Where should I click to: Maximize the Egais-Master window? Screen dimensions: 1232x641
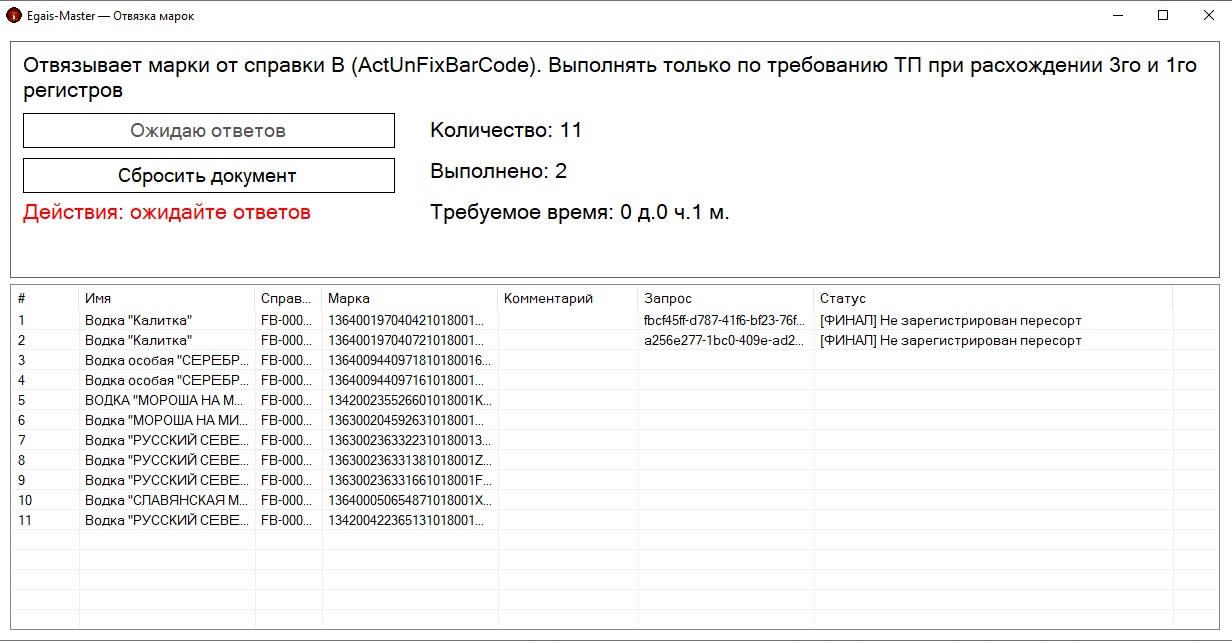coord(1163,16)
